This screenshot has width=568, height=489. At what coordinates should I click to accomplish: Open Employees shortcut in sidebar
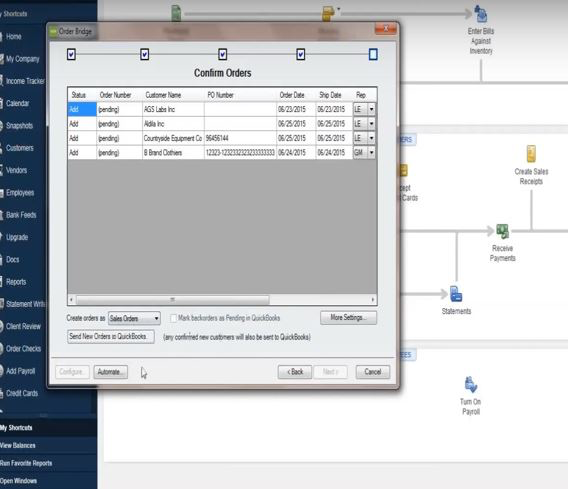pyautogui.click(x=20, y=193)
